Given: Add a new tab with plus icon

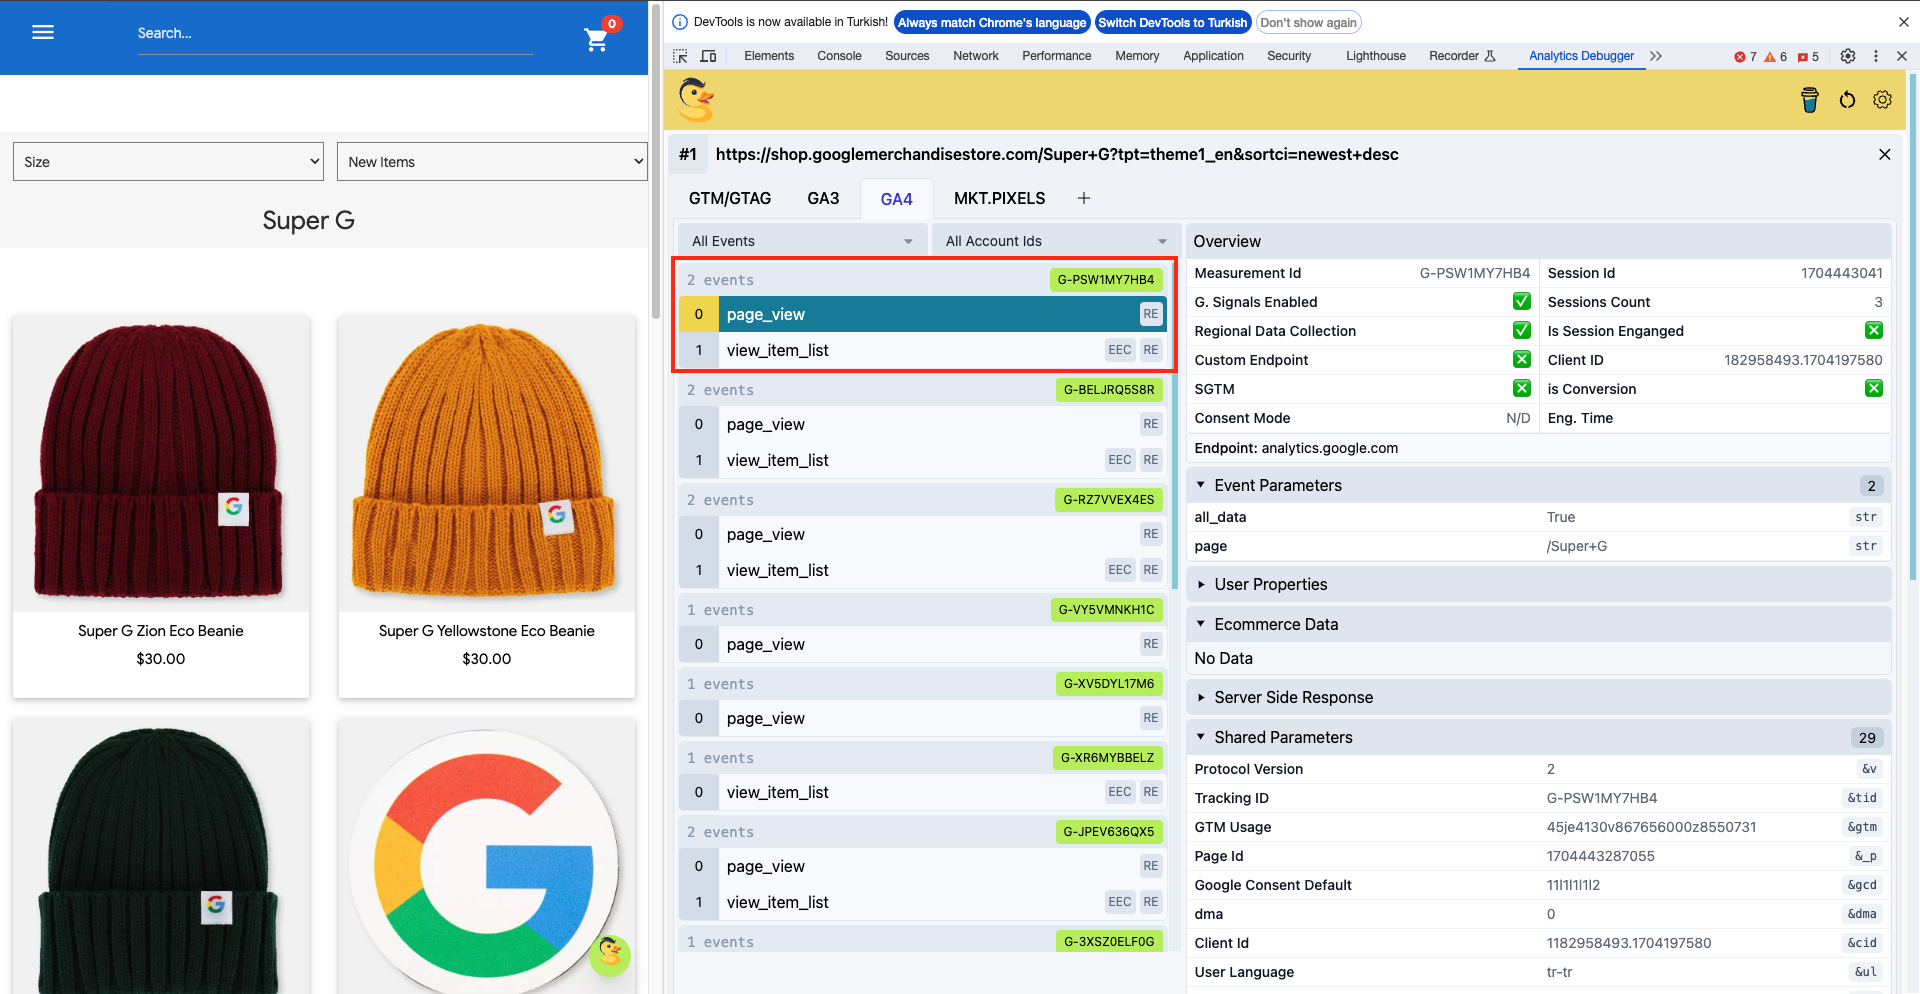Looking at the screenshot, I should click(1083, 198).
